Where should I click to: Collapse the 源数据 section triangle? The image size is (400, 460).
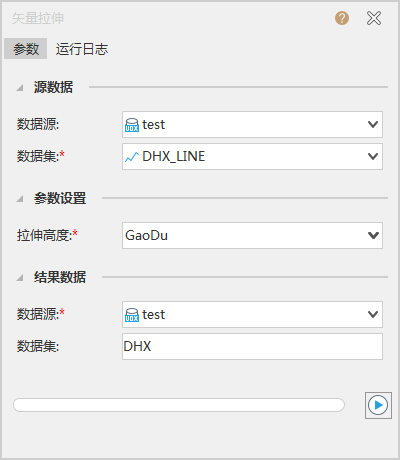click(20, 88)
